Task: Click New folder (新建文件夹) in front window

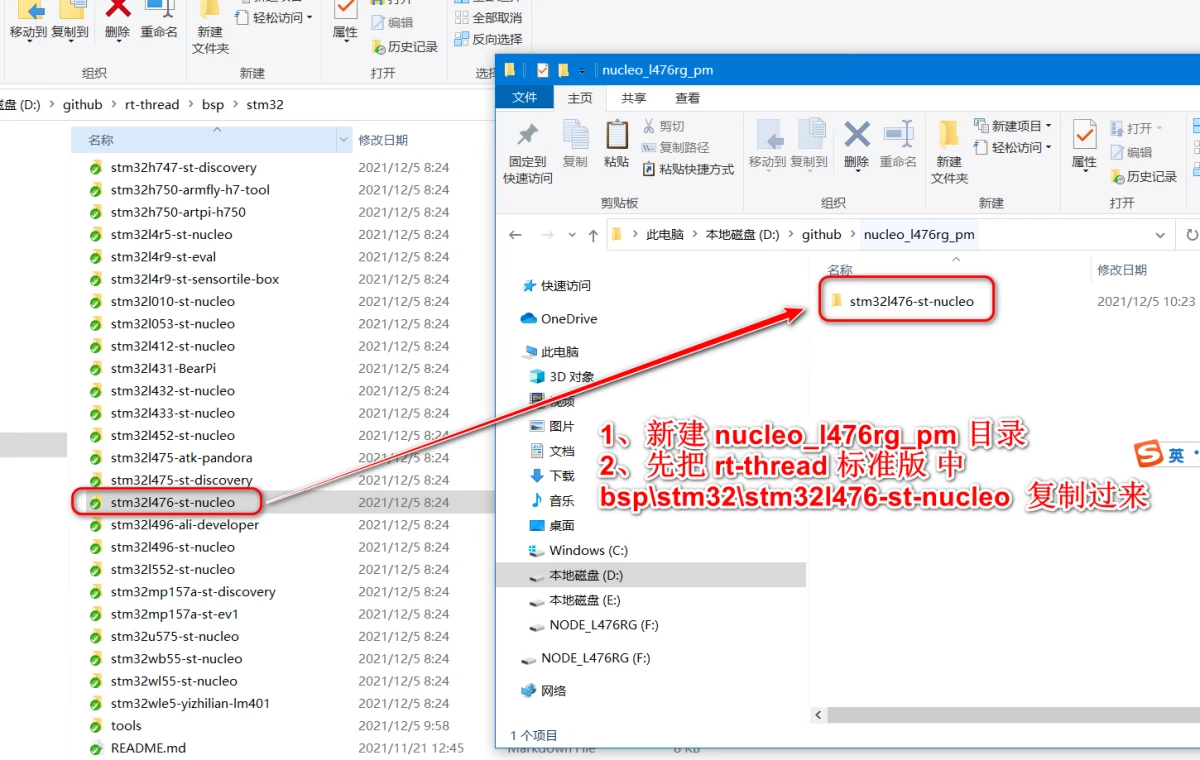Action: click(x=949, y=152)
